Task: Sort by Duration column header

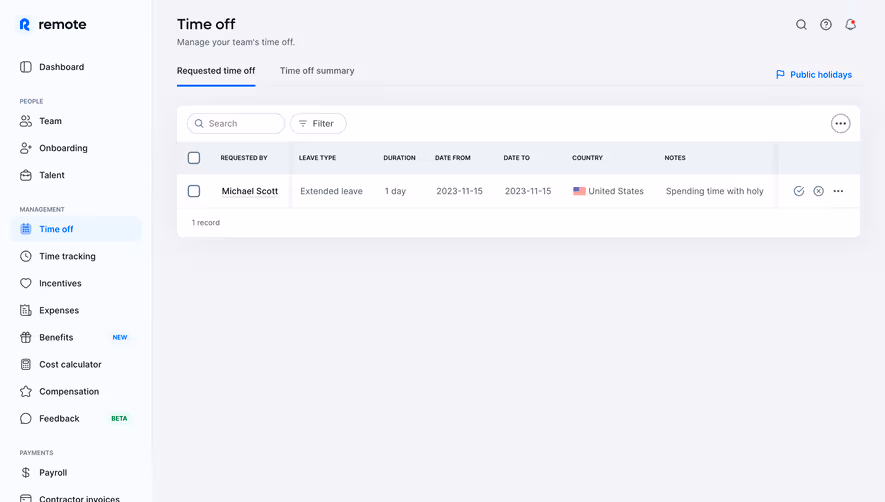Action: point(399,158)
